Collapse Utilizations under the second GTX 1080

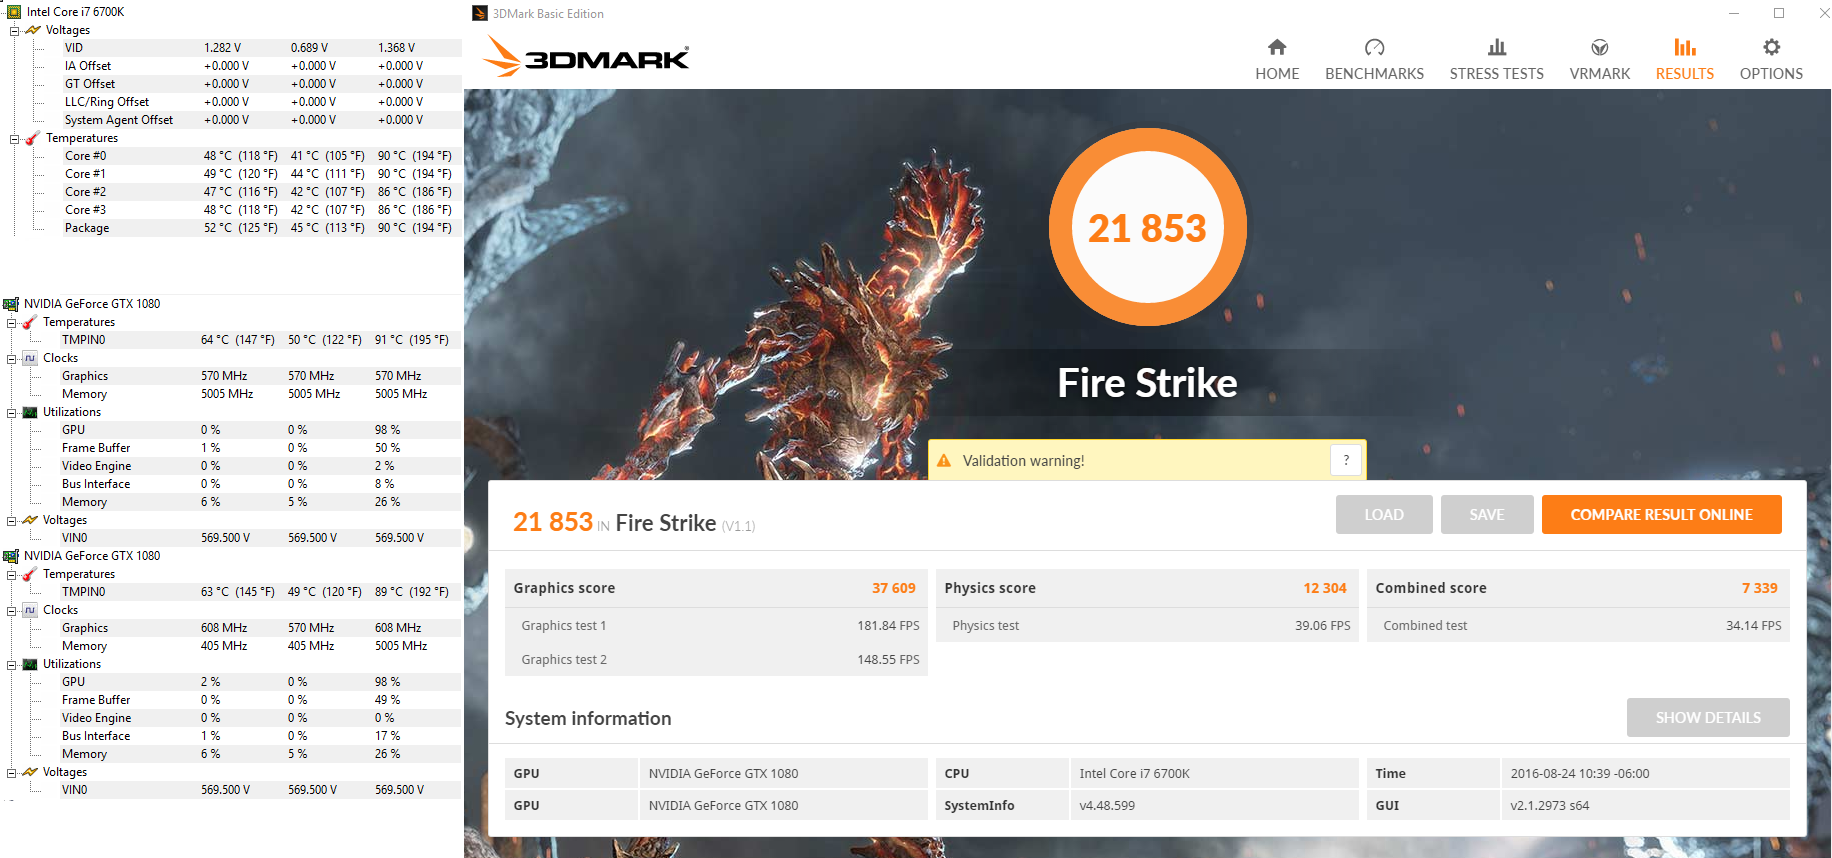pyautogui.click(x=11, y=664)
